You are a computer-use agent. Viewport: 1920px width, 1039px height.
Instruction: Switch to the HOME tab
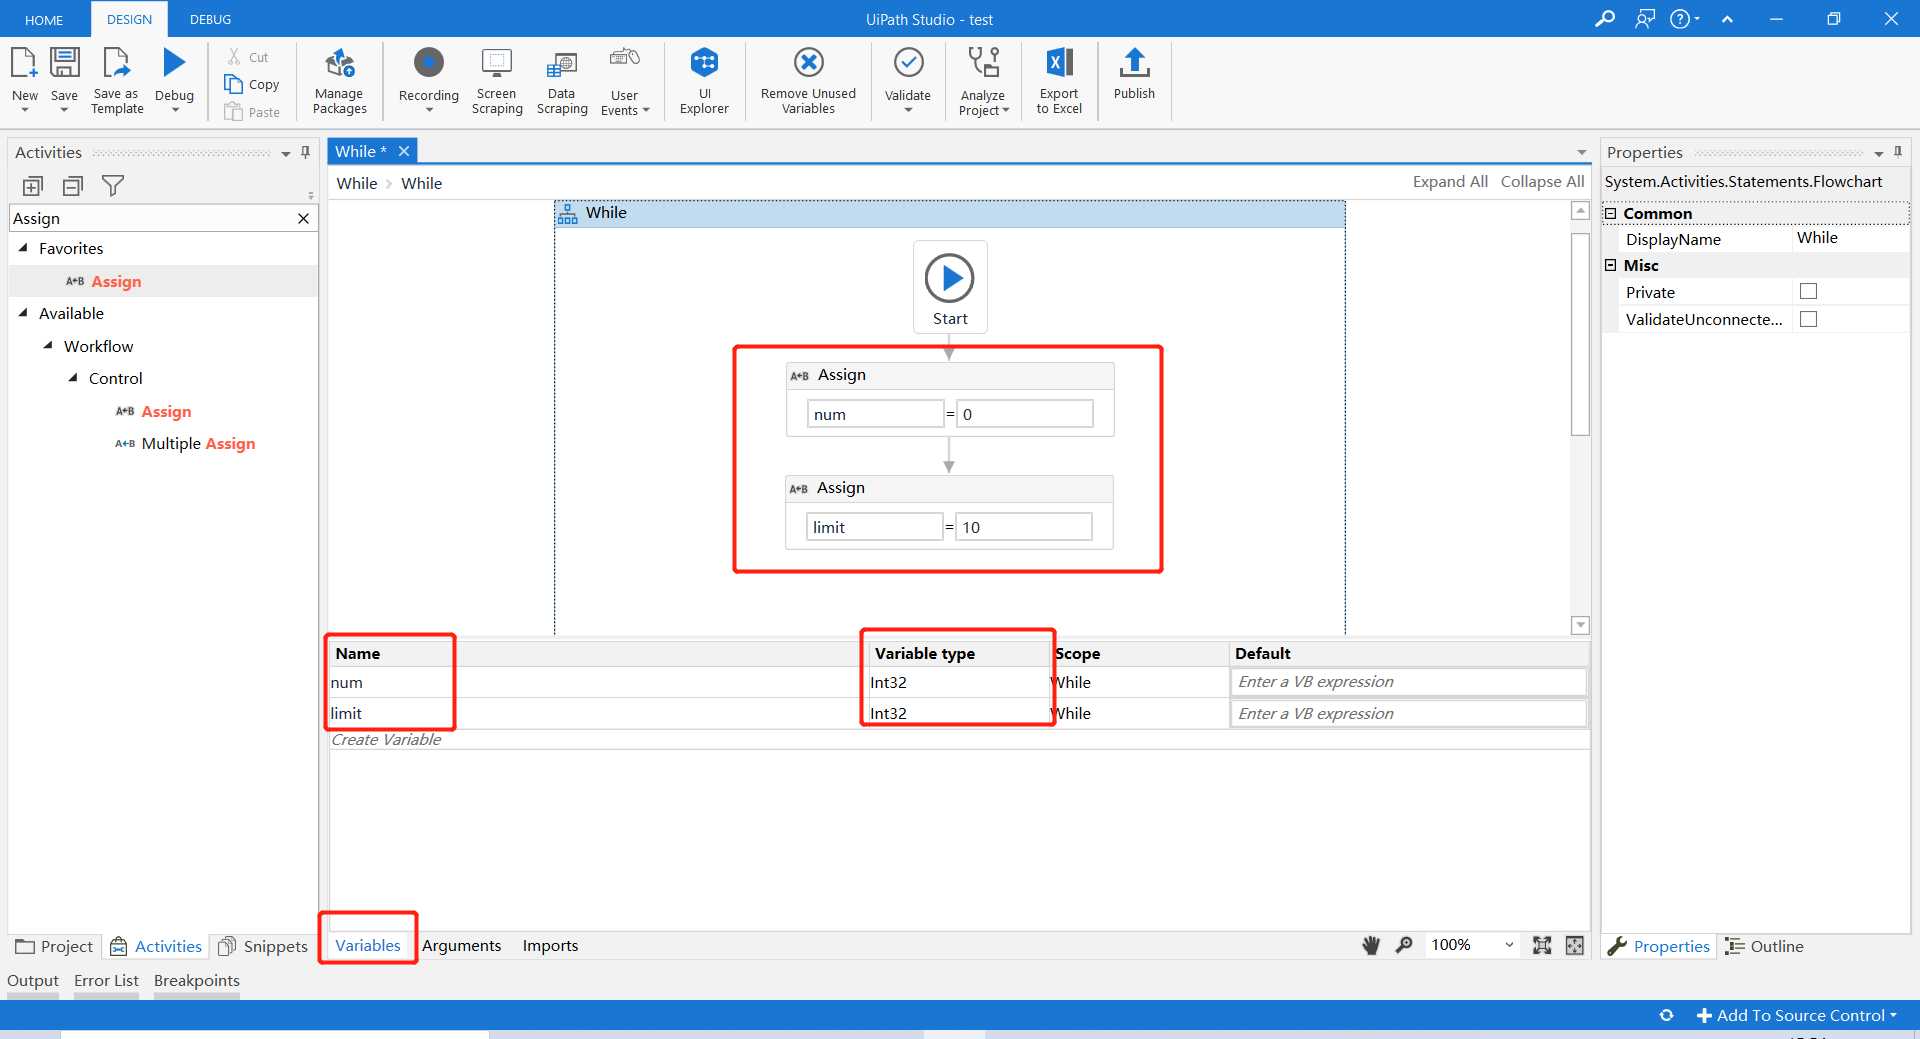pyautogui.click(x=44, y=19)
